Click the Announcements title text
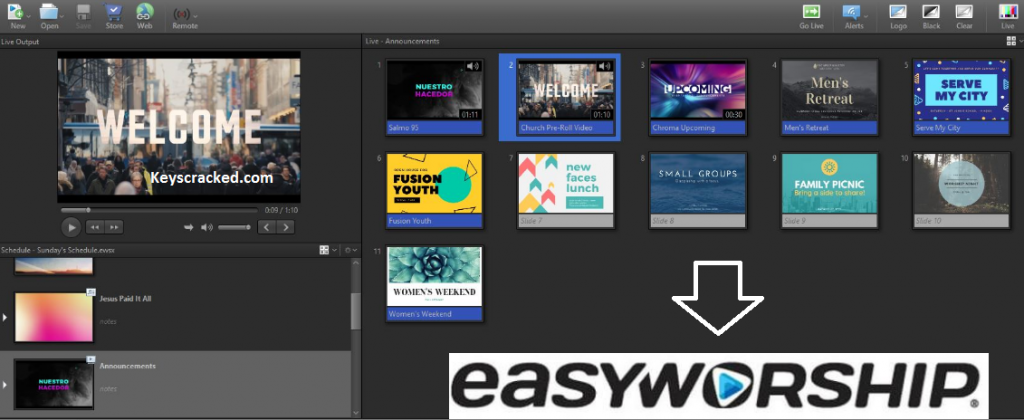The width and height of the screenshot is (1024, 420). pyautogui.click(x=127, y=366)
